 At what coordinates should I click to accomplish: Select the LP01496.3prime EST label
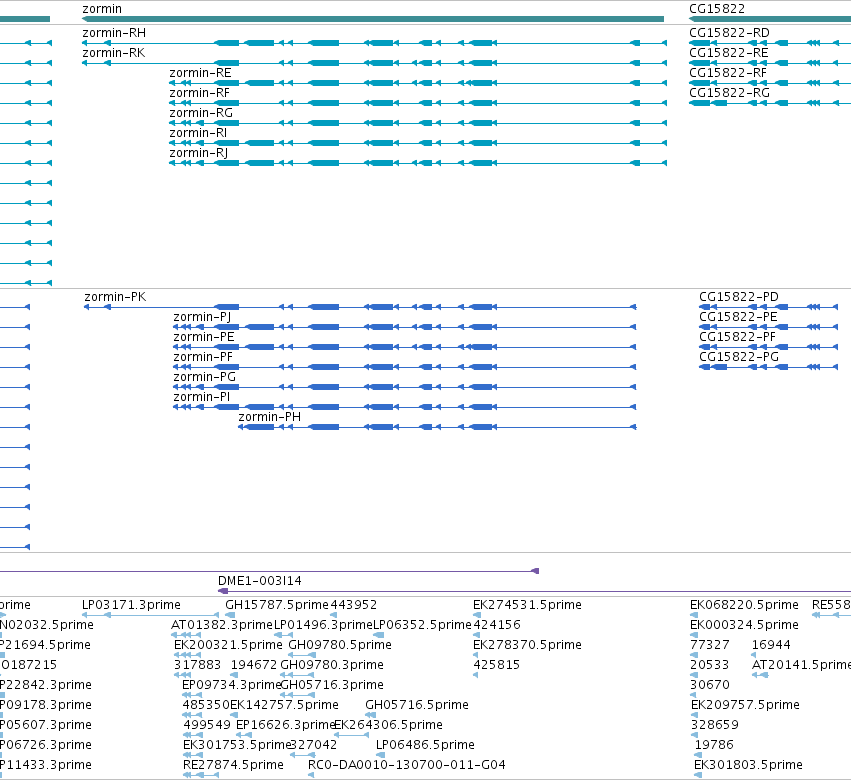[x=323, y=625]
